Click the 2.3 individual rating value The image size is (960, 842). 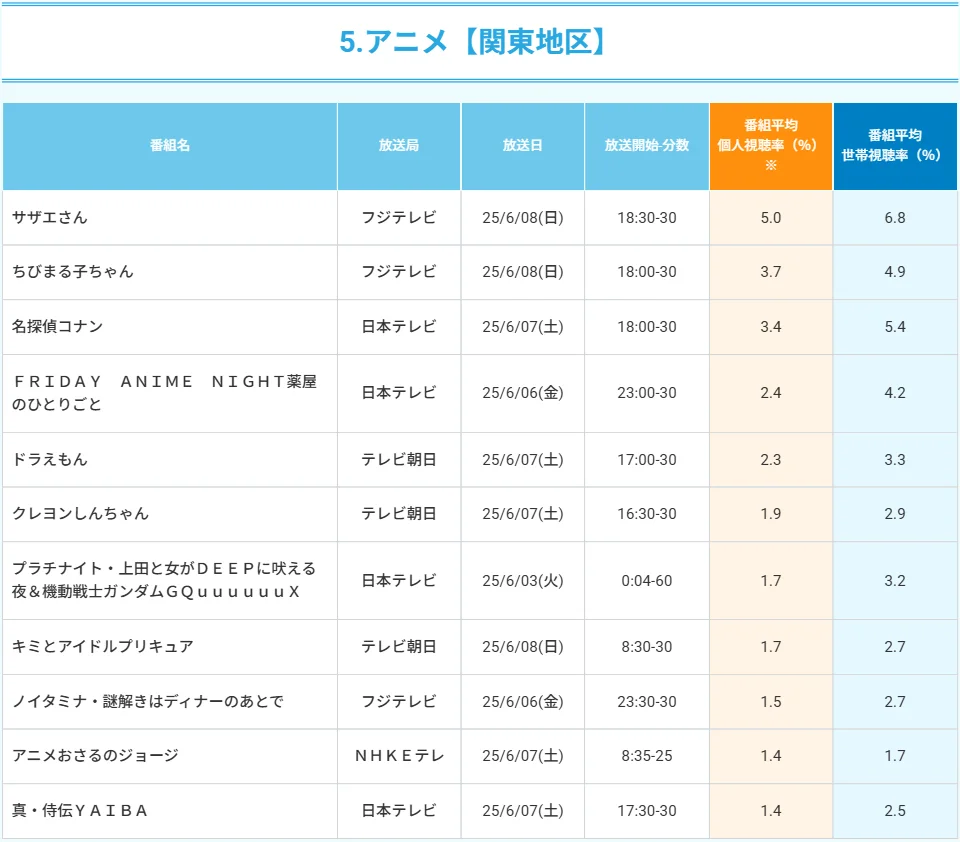pyautogui.click(x=770, y=459)
